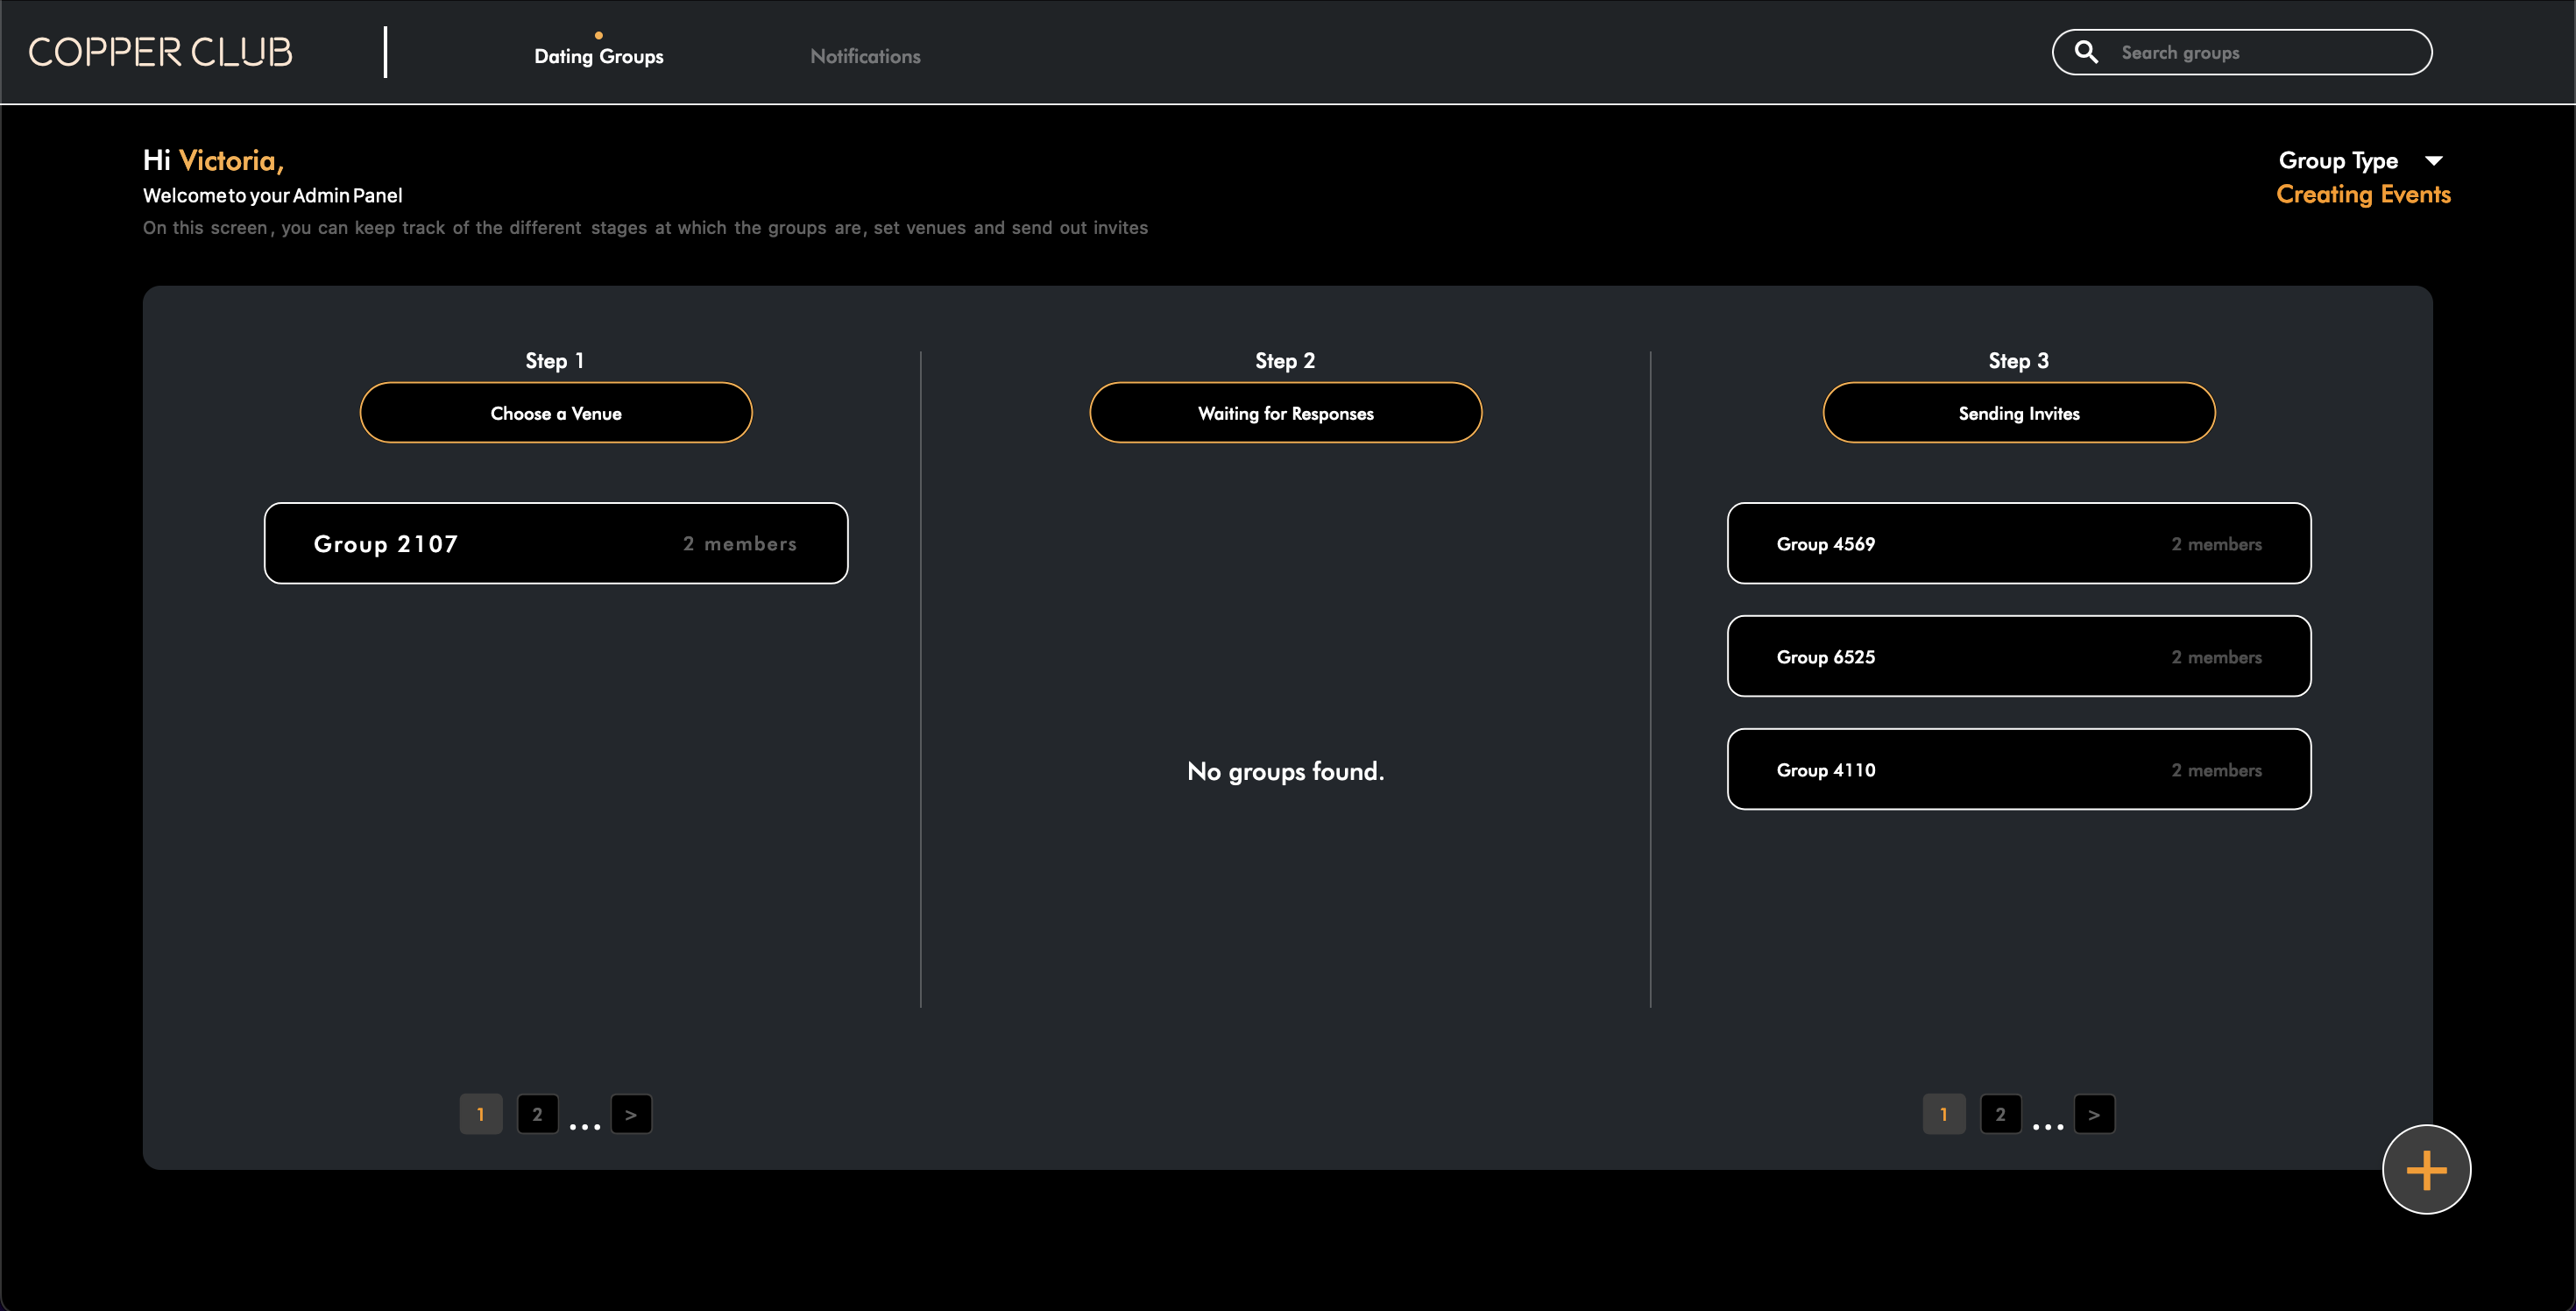Click the Sending Invites button

point(2018,412)
